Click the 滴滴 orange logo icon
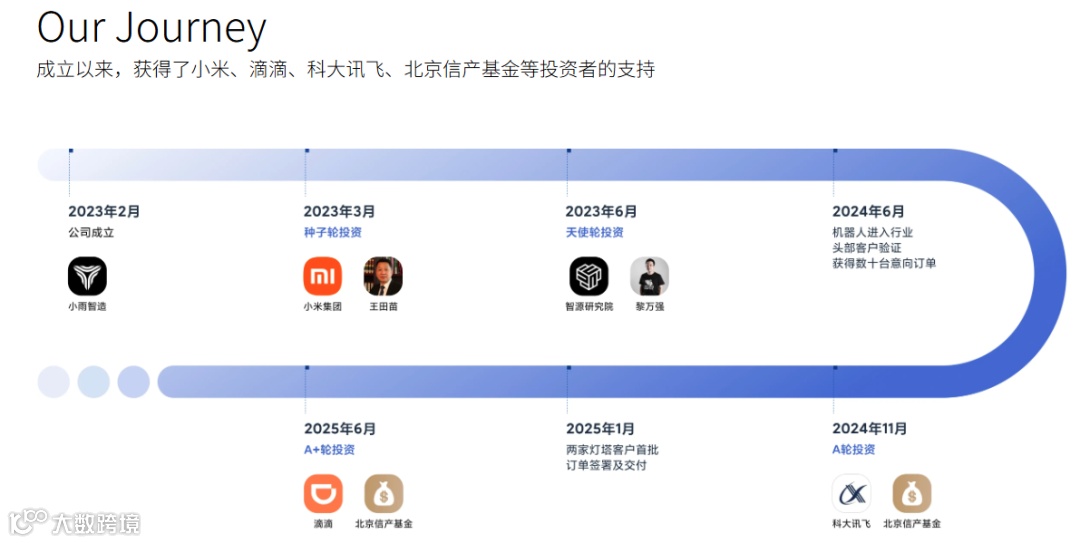The image size is (1080, 543). (x=323, y=493)
